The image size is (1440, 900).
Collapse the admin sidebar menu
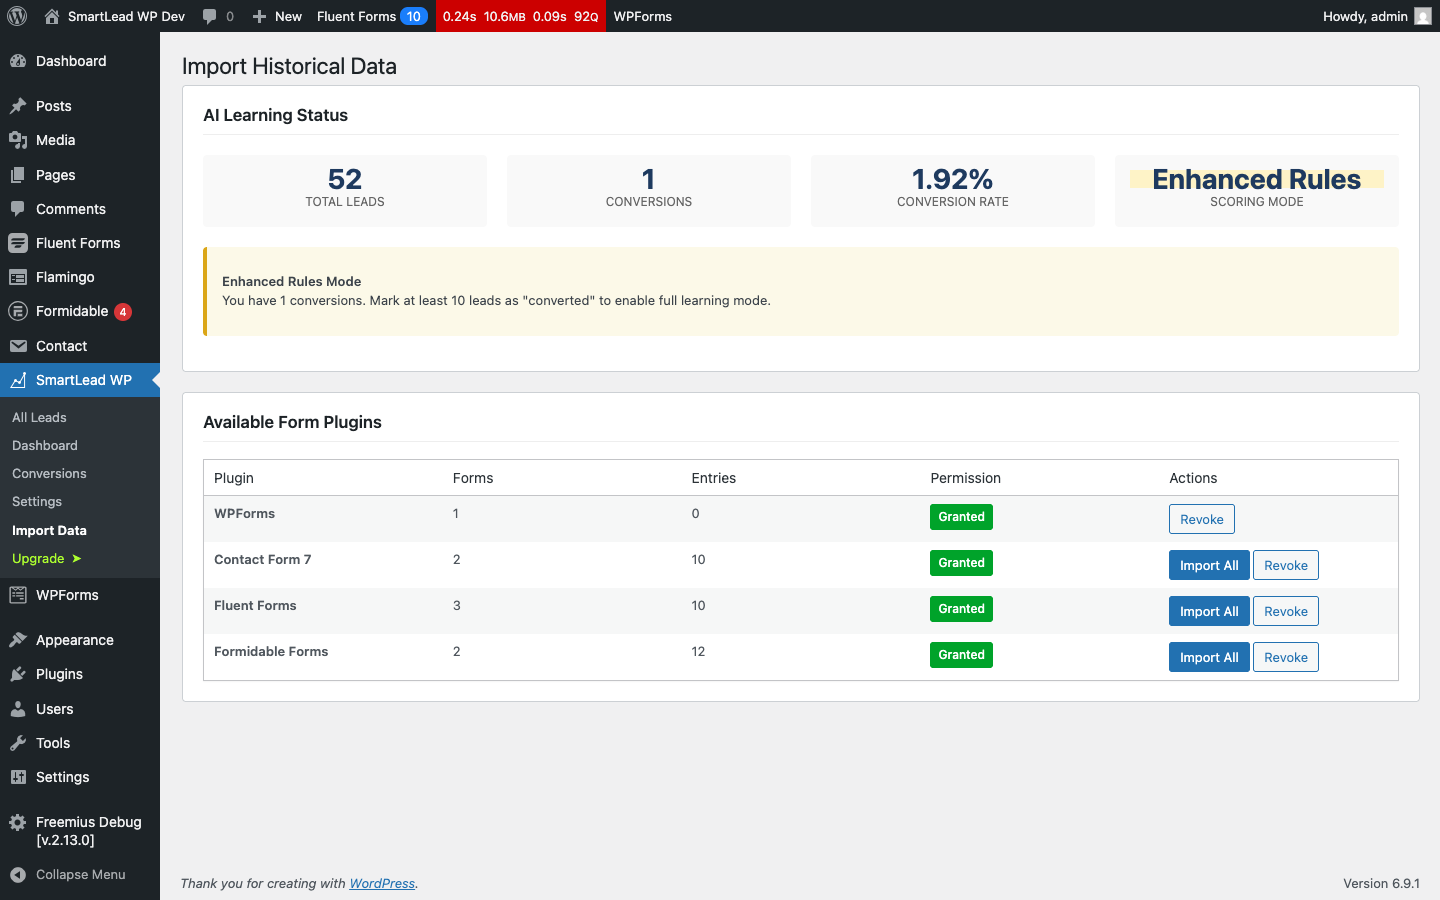(x=70, y=874)
